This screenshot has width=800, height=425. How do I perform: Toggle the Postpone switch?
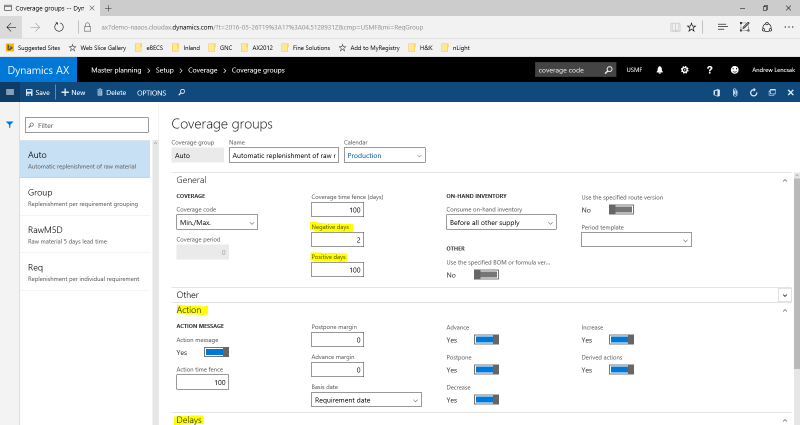pyautogui.click(x=486, y=370)
